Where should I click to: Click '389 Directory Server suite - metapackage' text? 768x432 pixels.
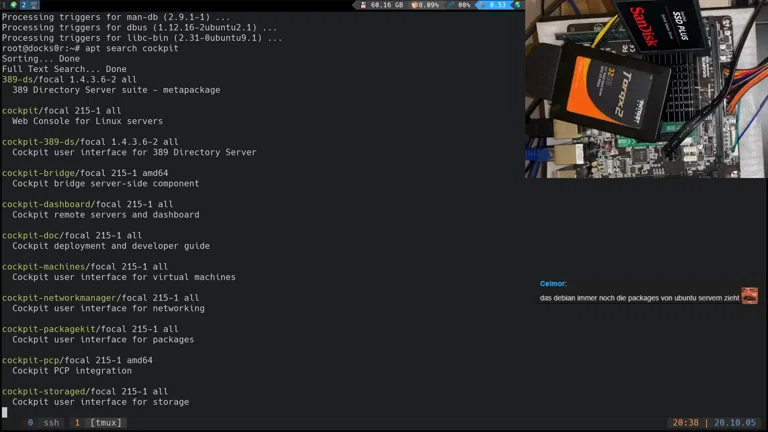point(116,90)
